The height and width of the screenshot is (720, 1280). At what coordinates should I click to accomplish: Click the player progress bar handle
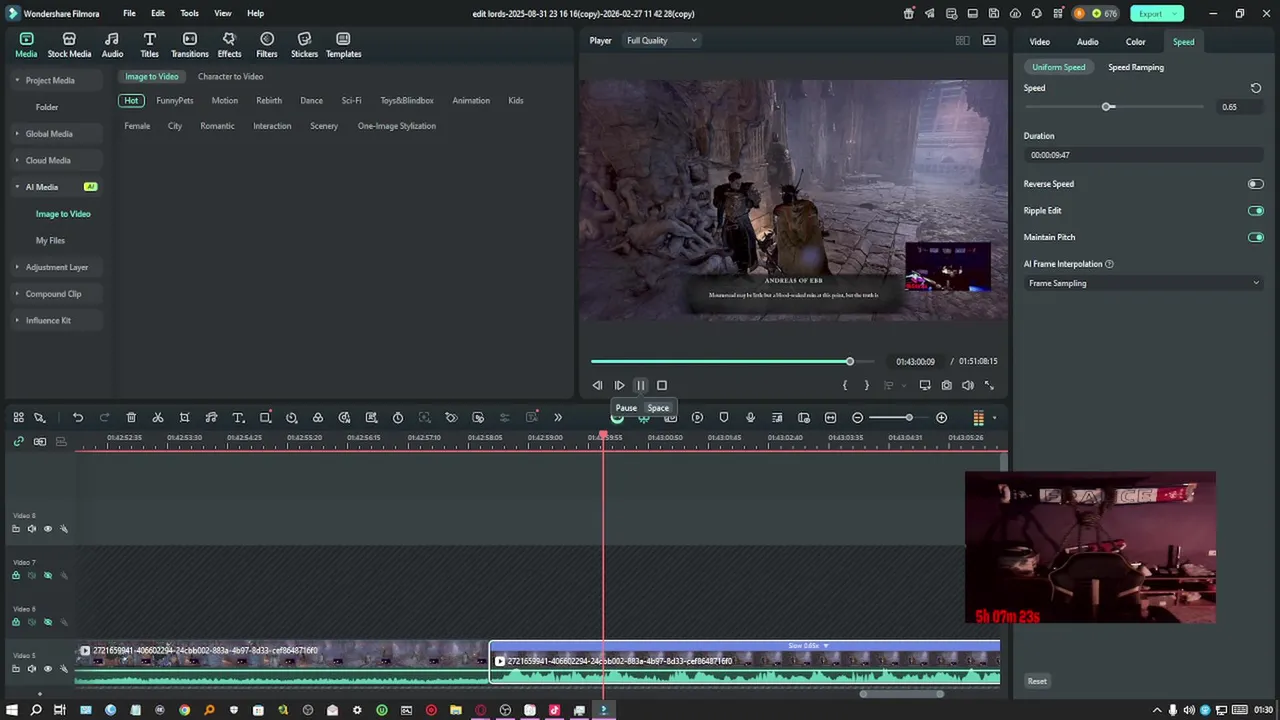(849, 361)
